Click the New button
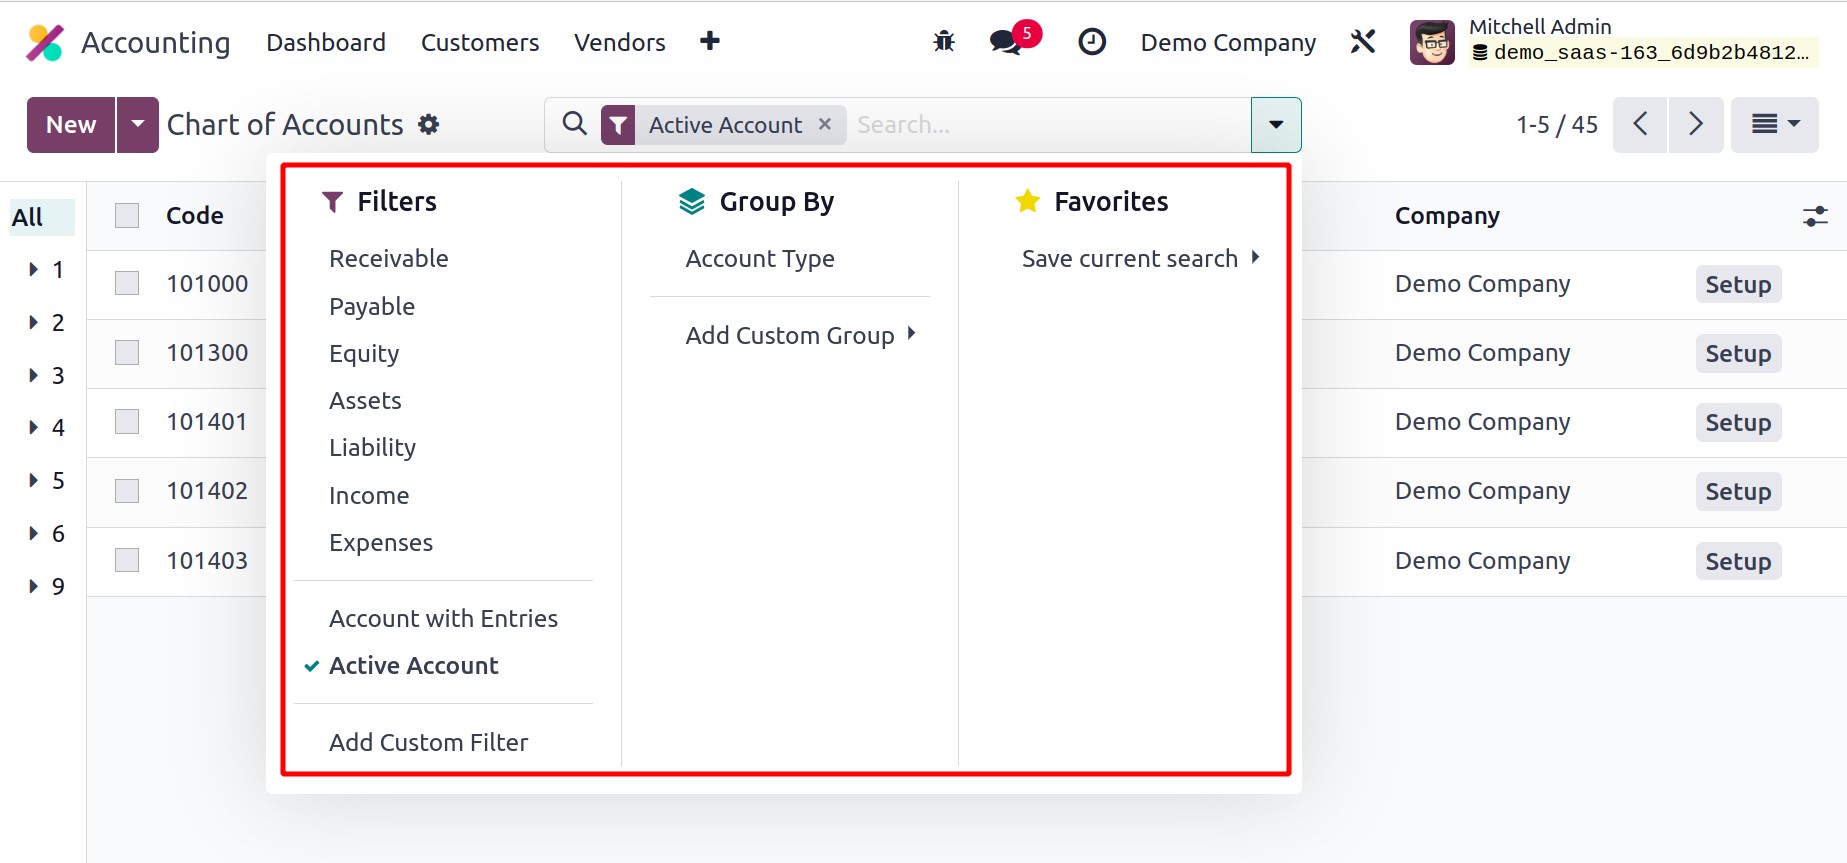Viewport: 1847px width, 863px height. click(x=71, y=125)
